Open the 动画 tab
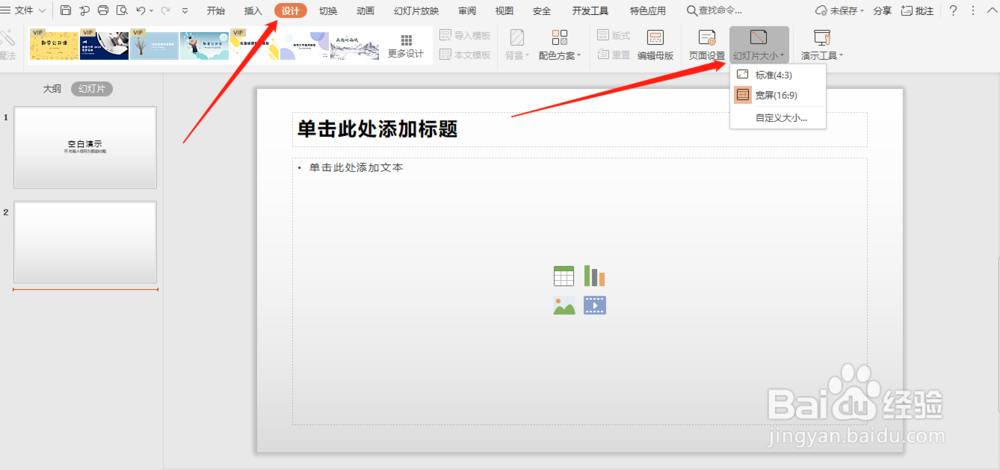Image resolution: width=1000 pixels, height=470 pixels. click(x=365, y=11)
